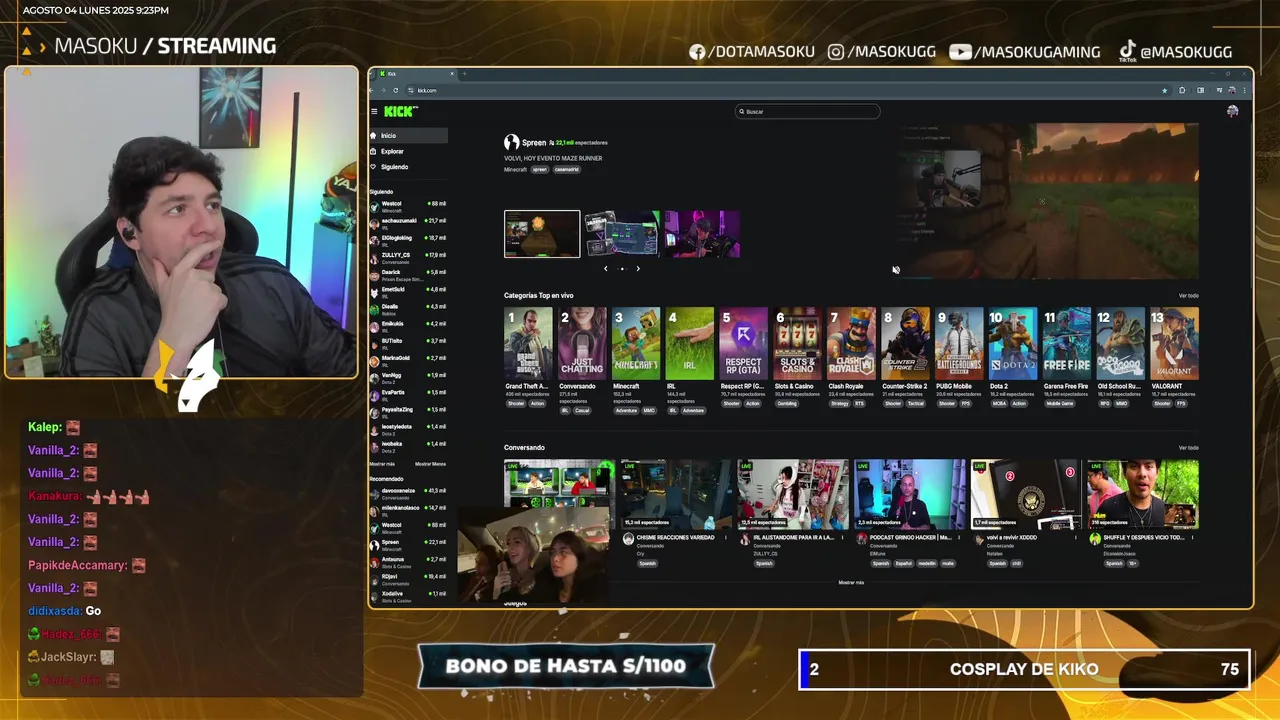The width and height of the screenshot is (1280, 720).
Task: Open the Garena Free Fire category
Action: (1067, 344)
